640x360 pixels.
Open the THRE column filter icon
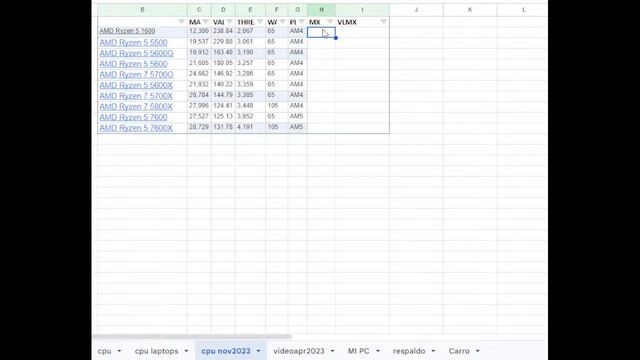[x=260, y=22]
